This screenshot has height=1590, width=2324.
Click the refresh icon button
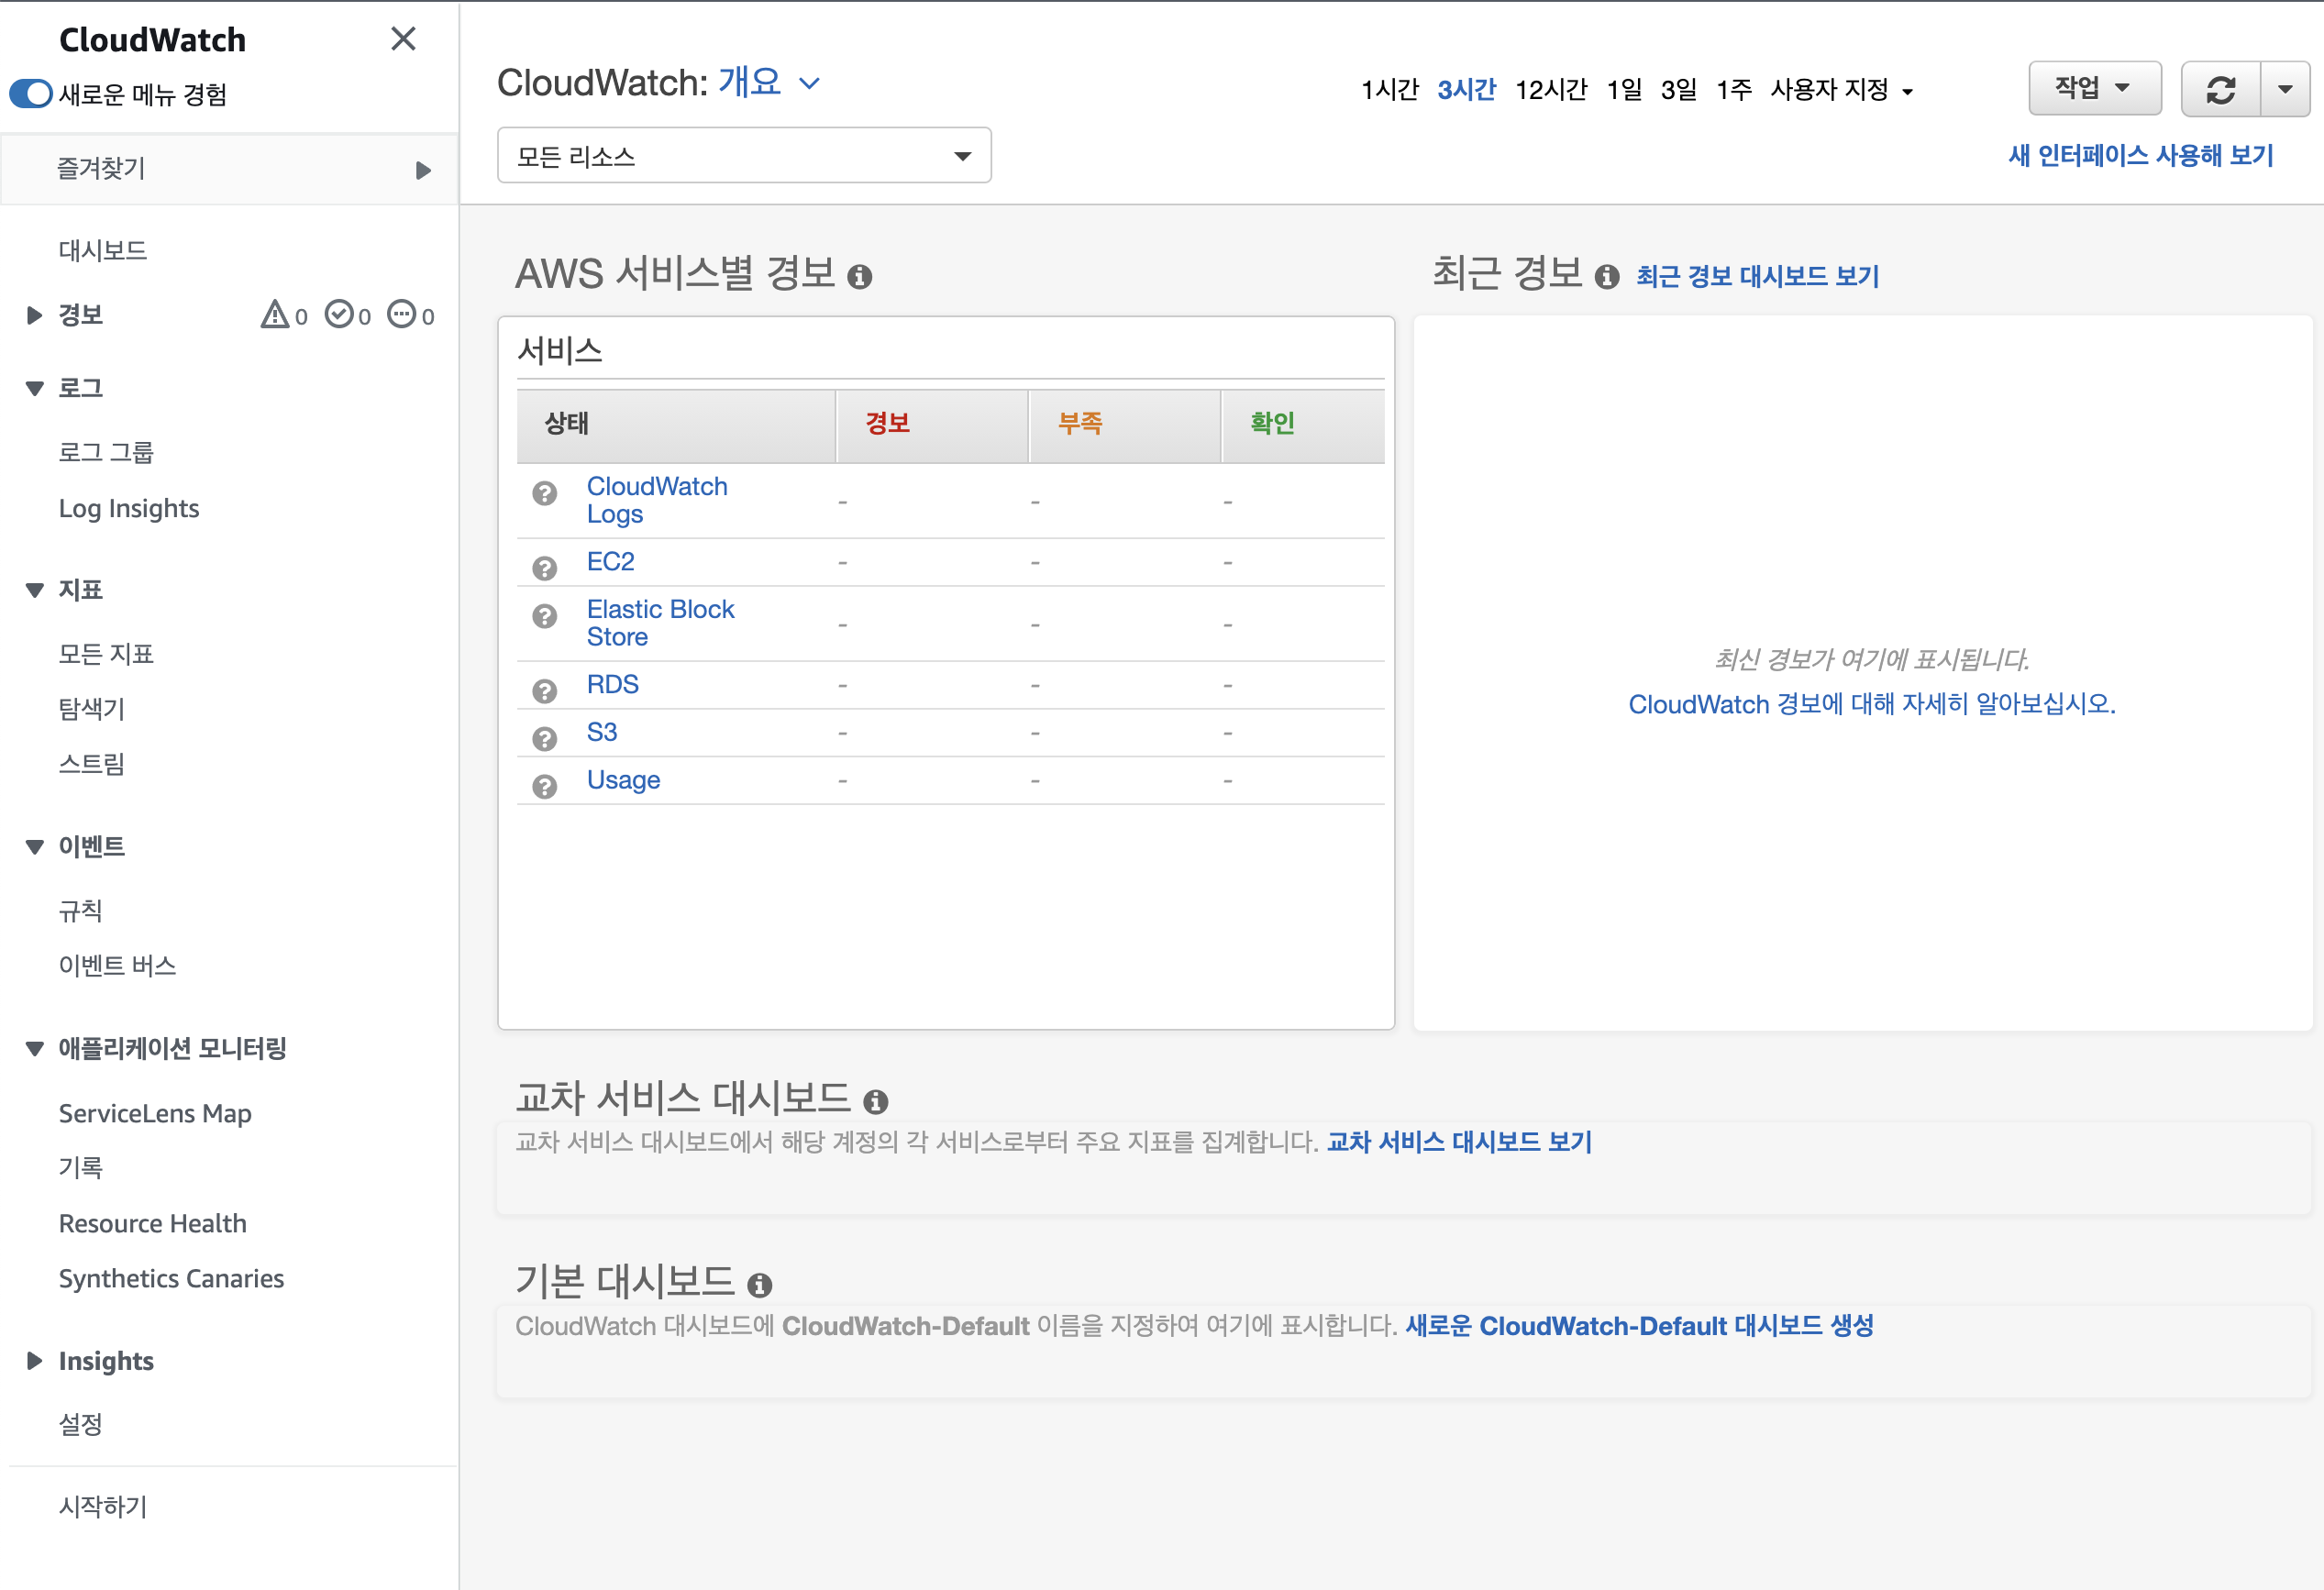(x=2220, y=90)
